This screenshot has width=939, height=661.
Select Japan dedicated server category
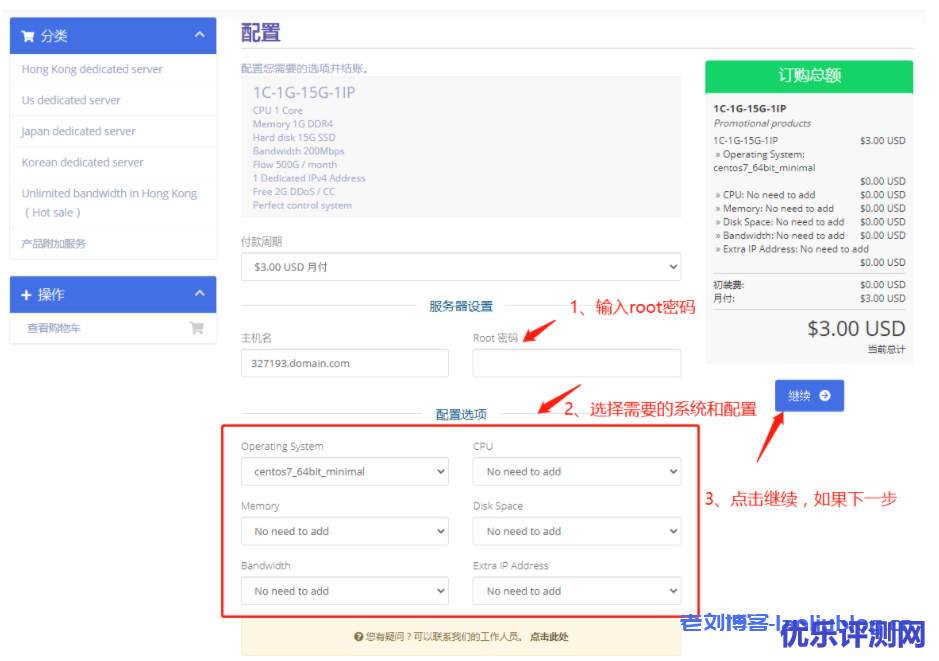pos(79,131)
